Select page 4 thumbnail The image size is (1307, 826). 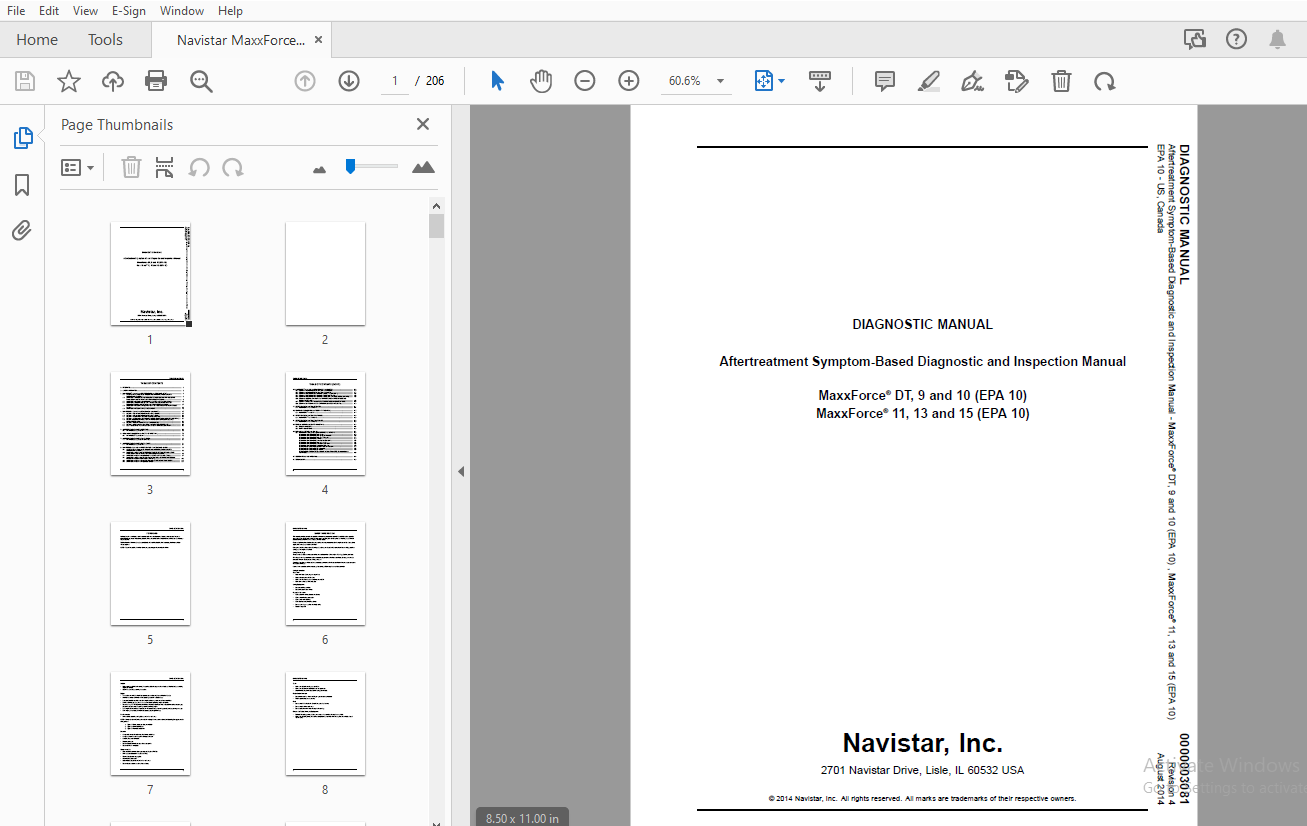pyautogui.click(x=325, y=424)
